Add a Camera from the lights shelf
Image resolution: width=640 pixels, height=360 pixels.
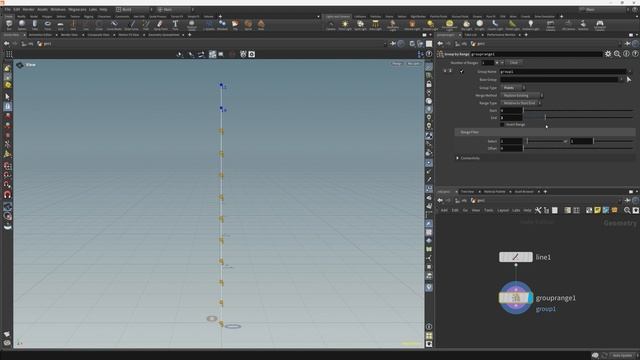[x=331, y=25]
